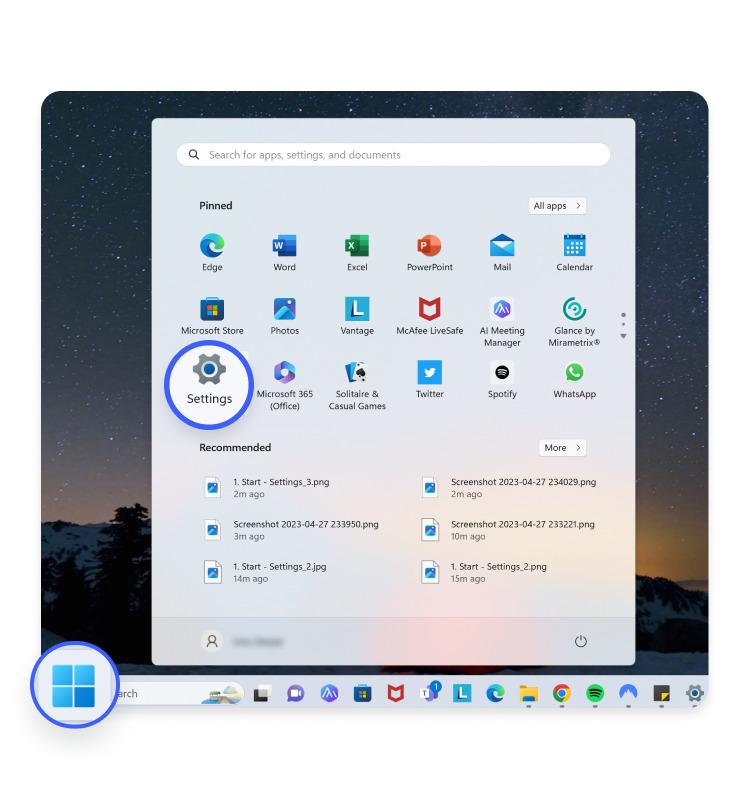The height and width of the screenshot is (800, 750).
Task: Show All apps list
Action: (x=557, y=206)
